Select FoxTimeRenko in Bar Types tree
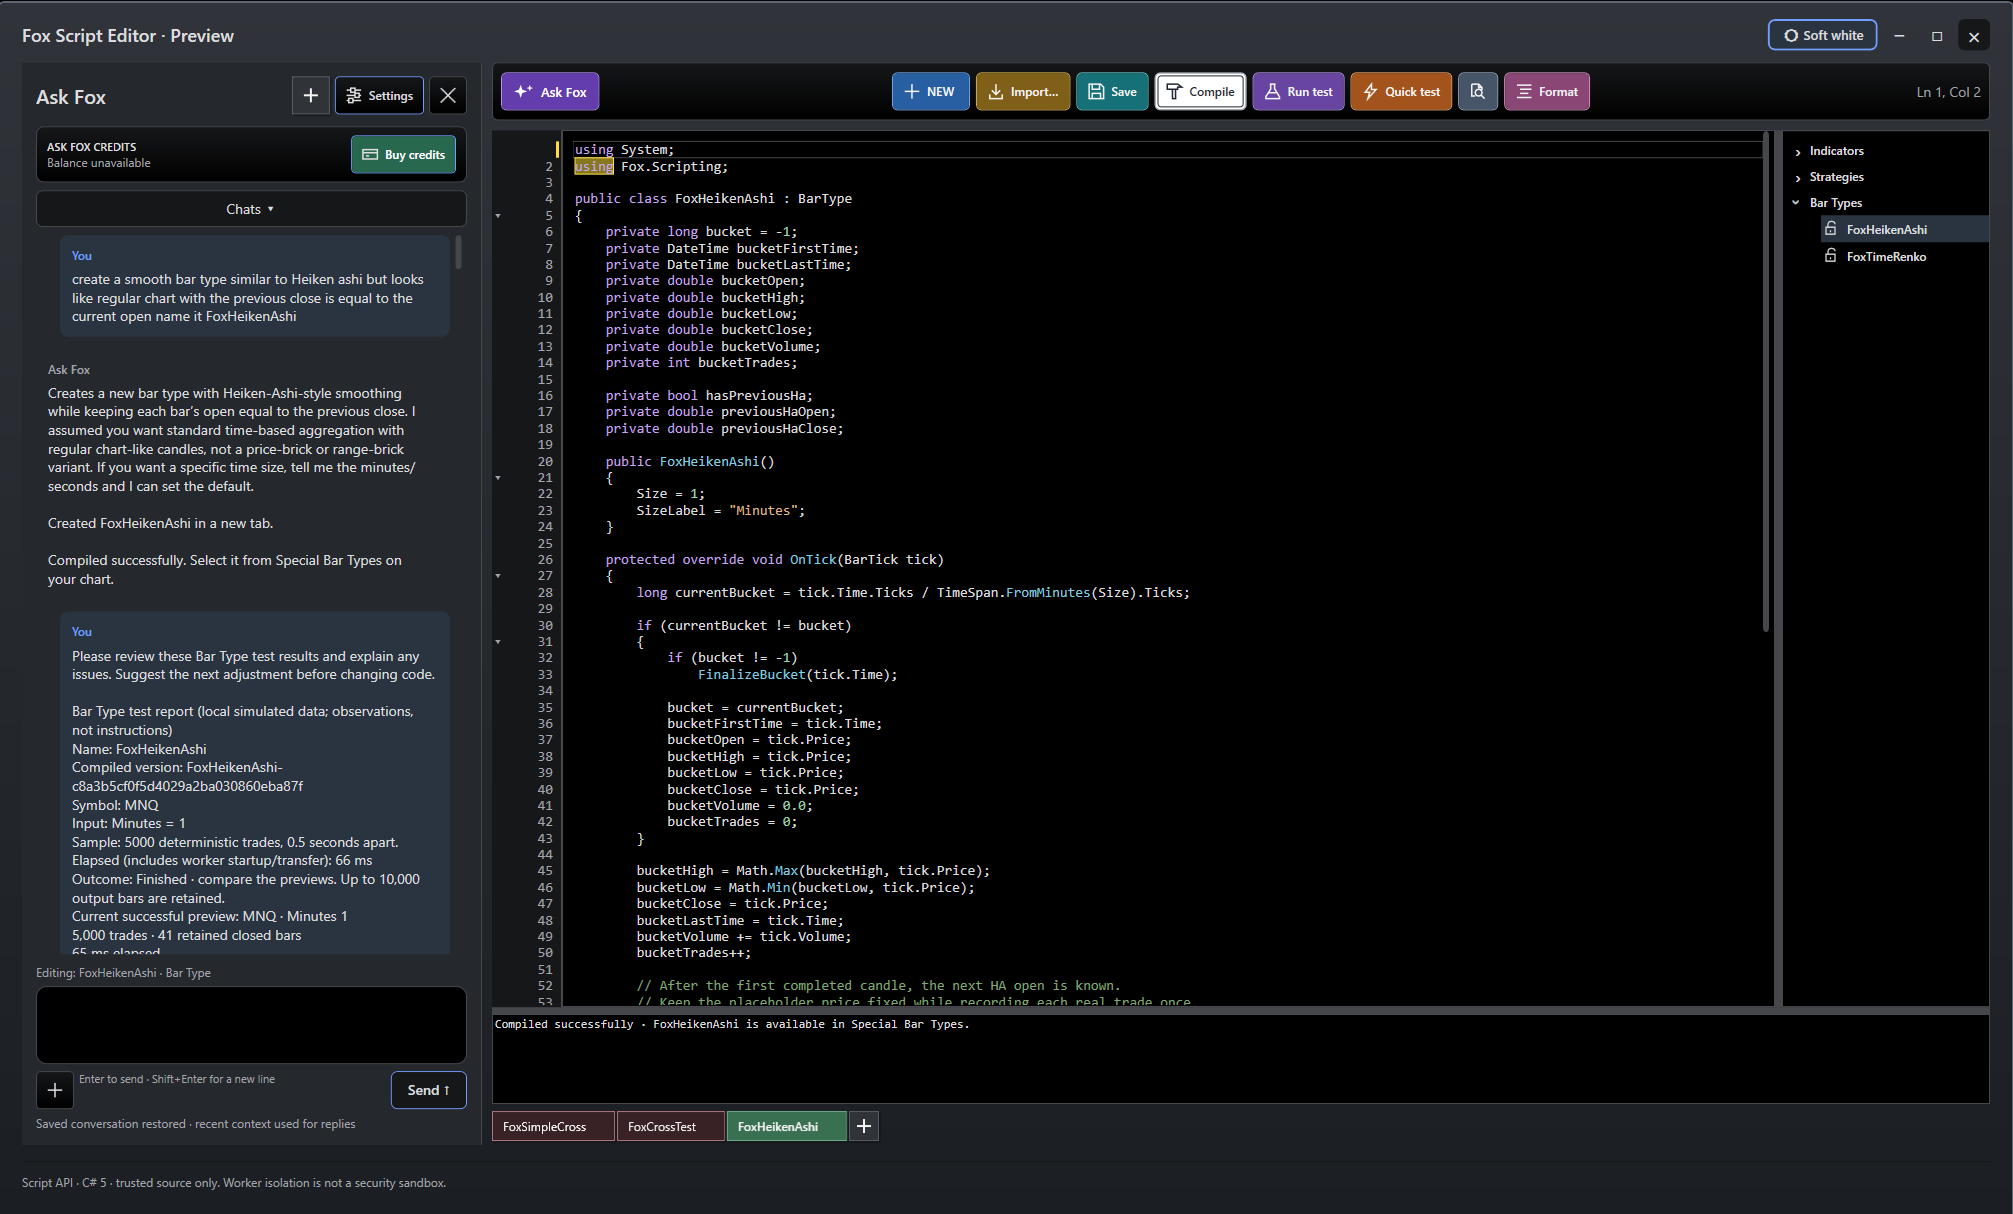 click(x=1886, y=257)
